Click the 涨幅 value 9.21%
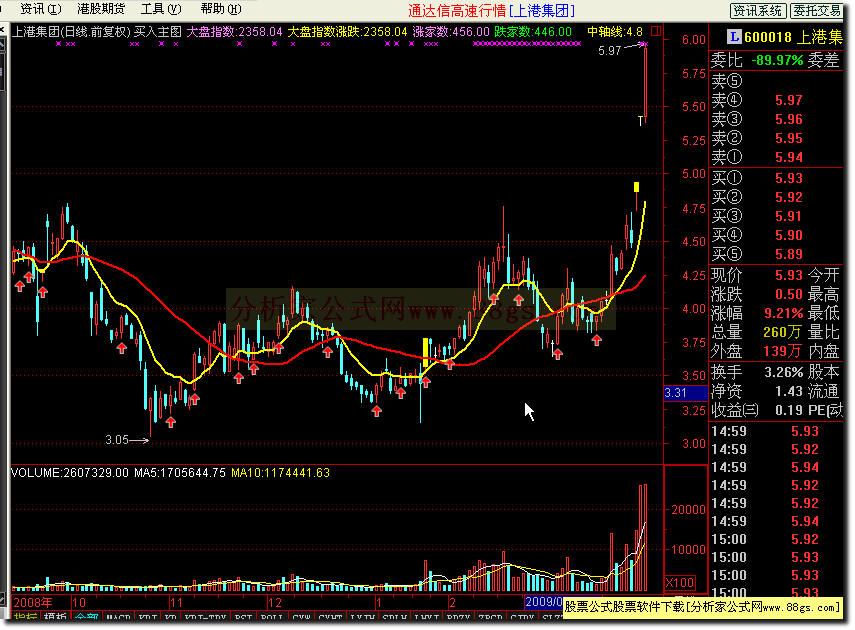 point(784,314)
